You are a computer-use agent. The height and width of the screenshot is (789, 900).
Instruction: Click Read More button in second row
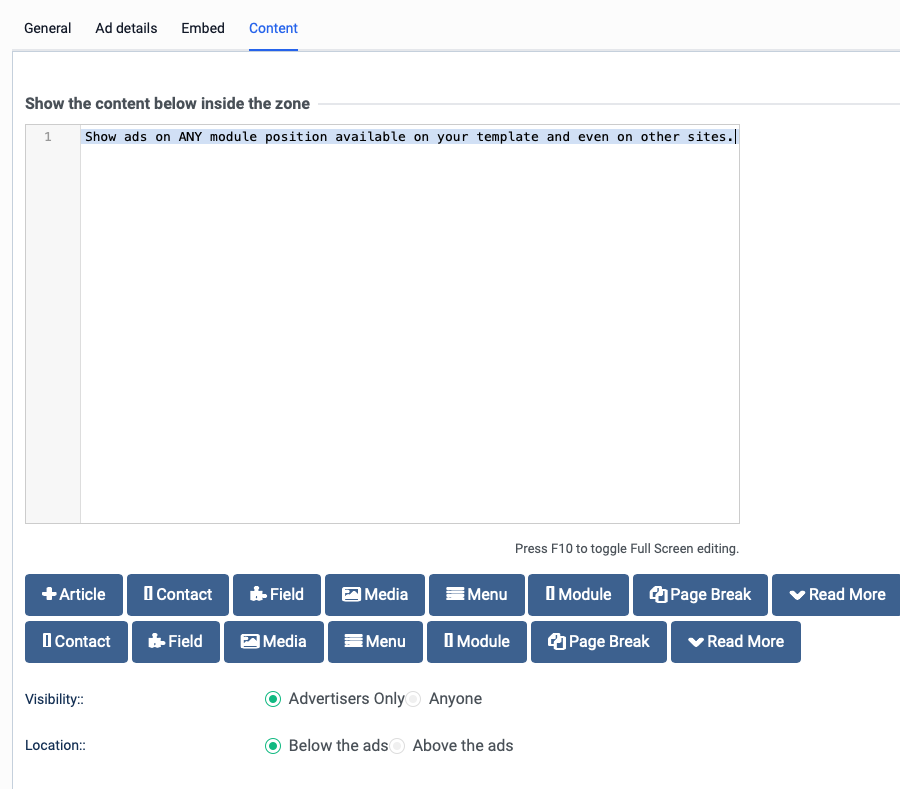tap(736, 642)
